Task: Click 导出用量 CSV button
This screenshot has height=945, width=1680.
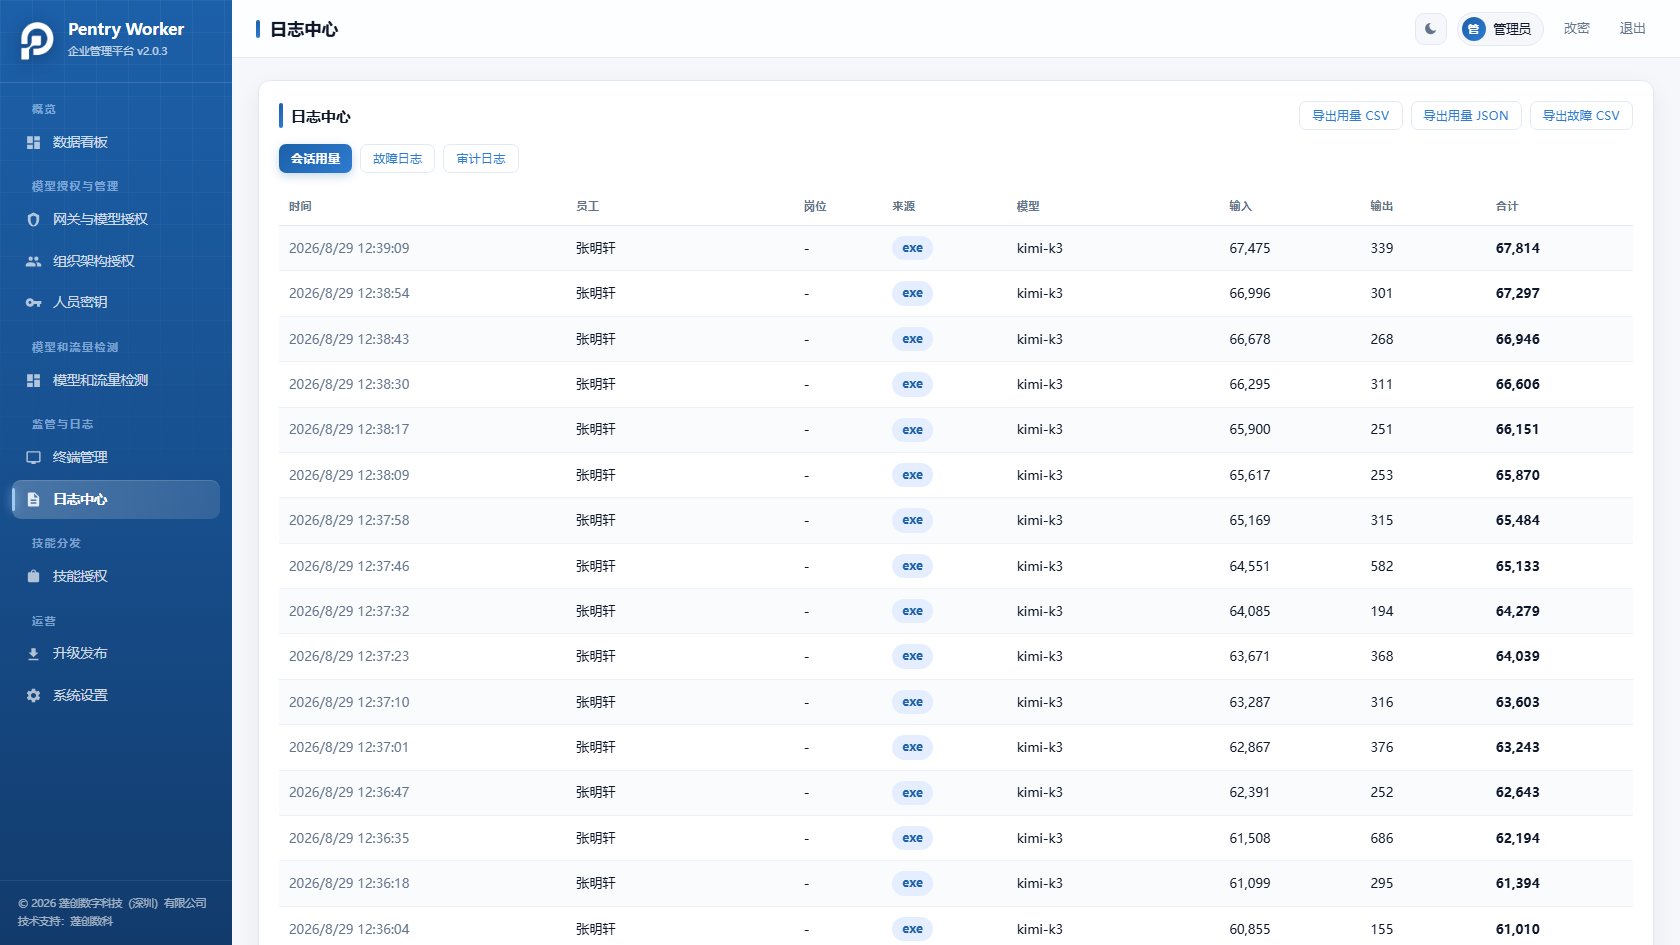Action: tap(1350, 116)
